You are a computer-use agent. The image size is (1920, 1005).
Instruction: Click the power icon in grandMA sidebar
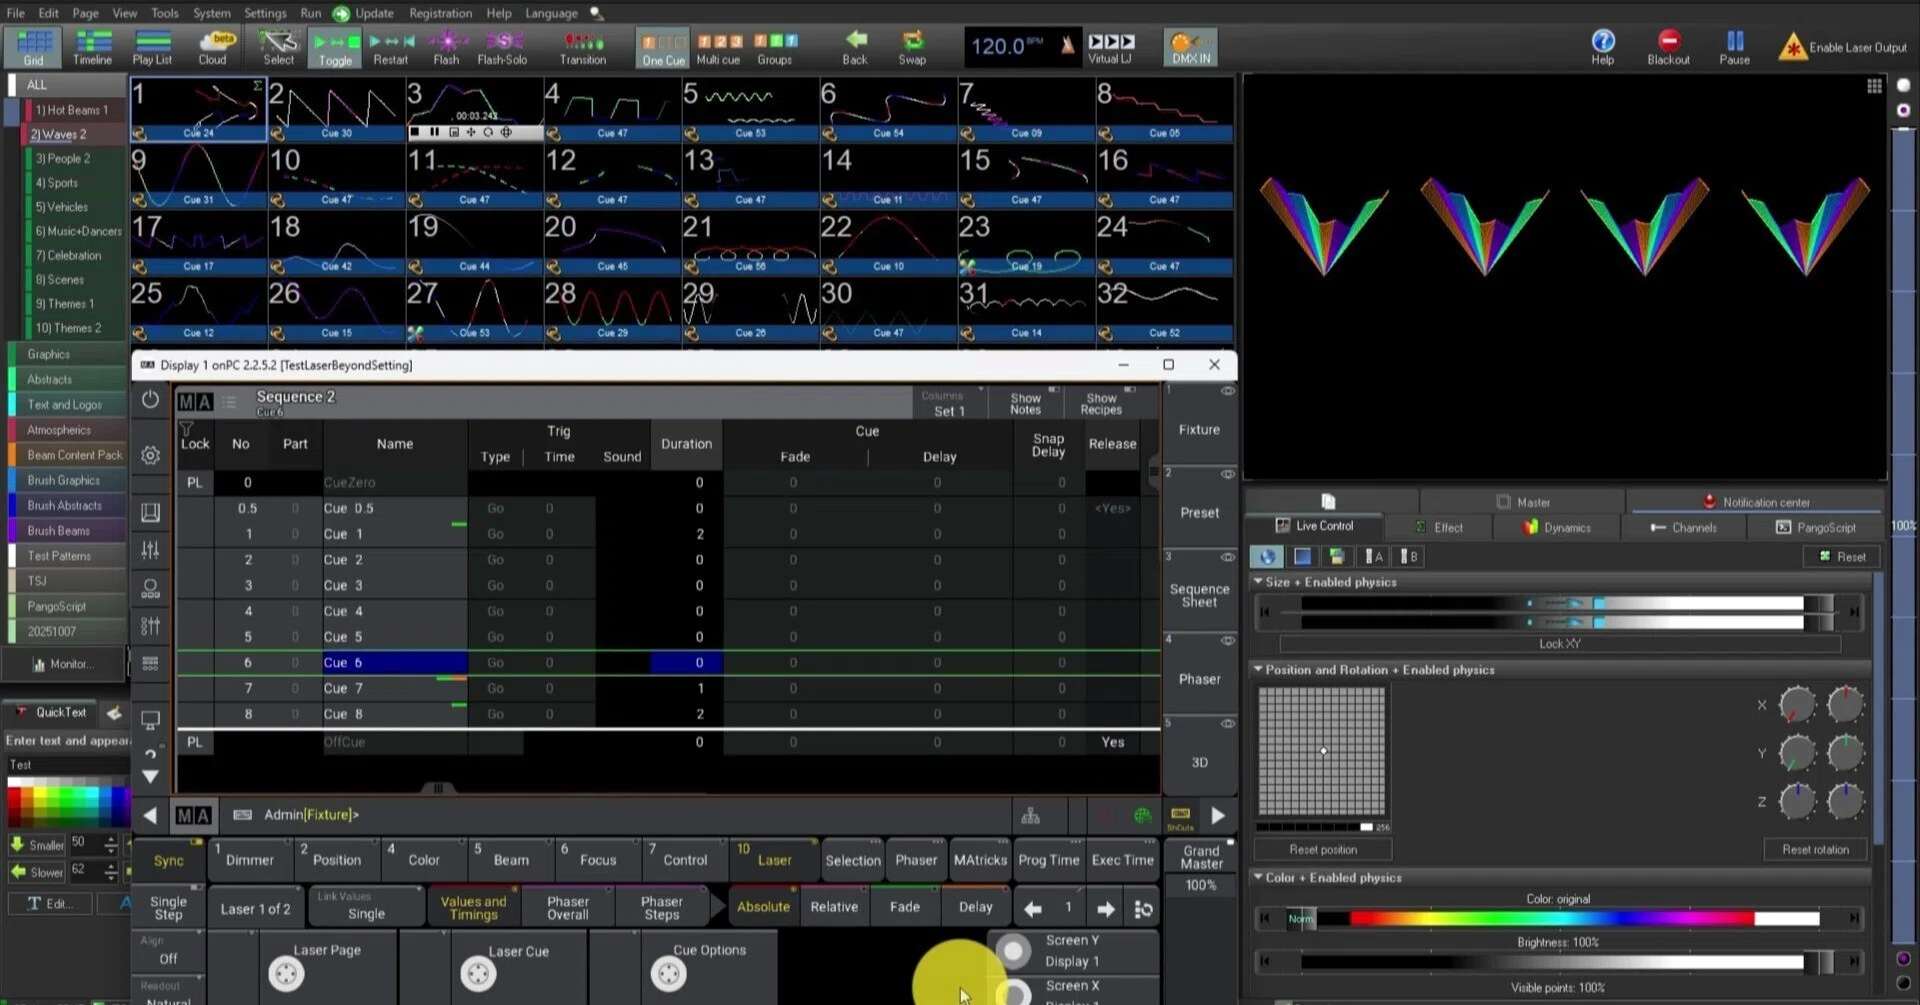(150, 399)
